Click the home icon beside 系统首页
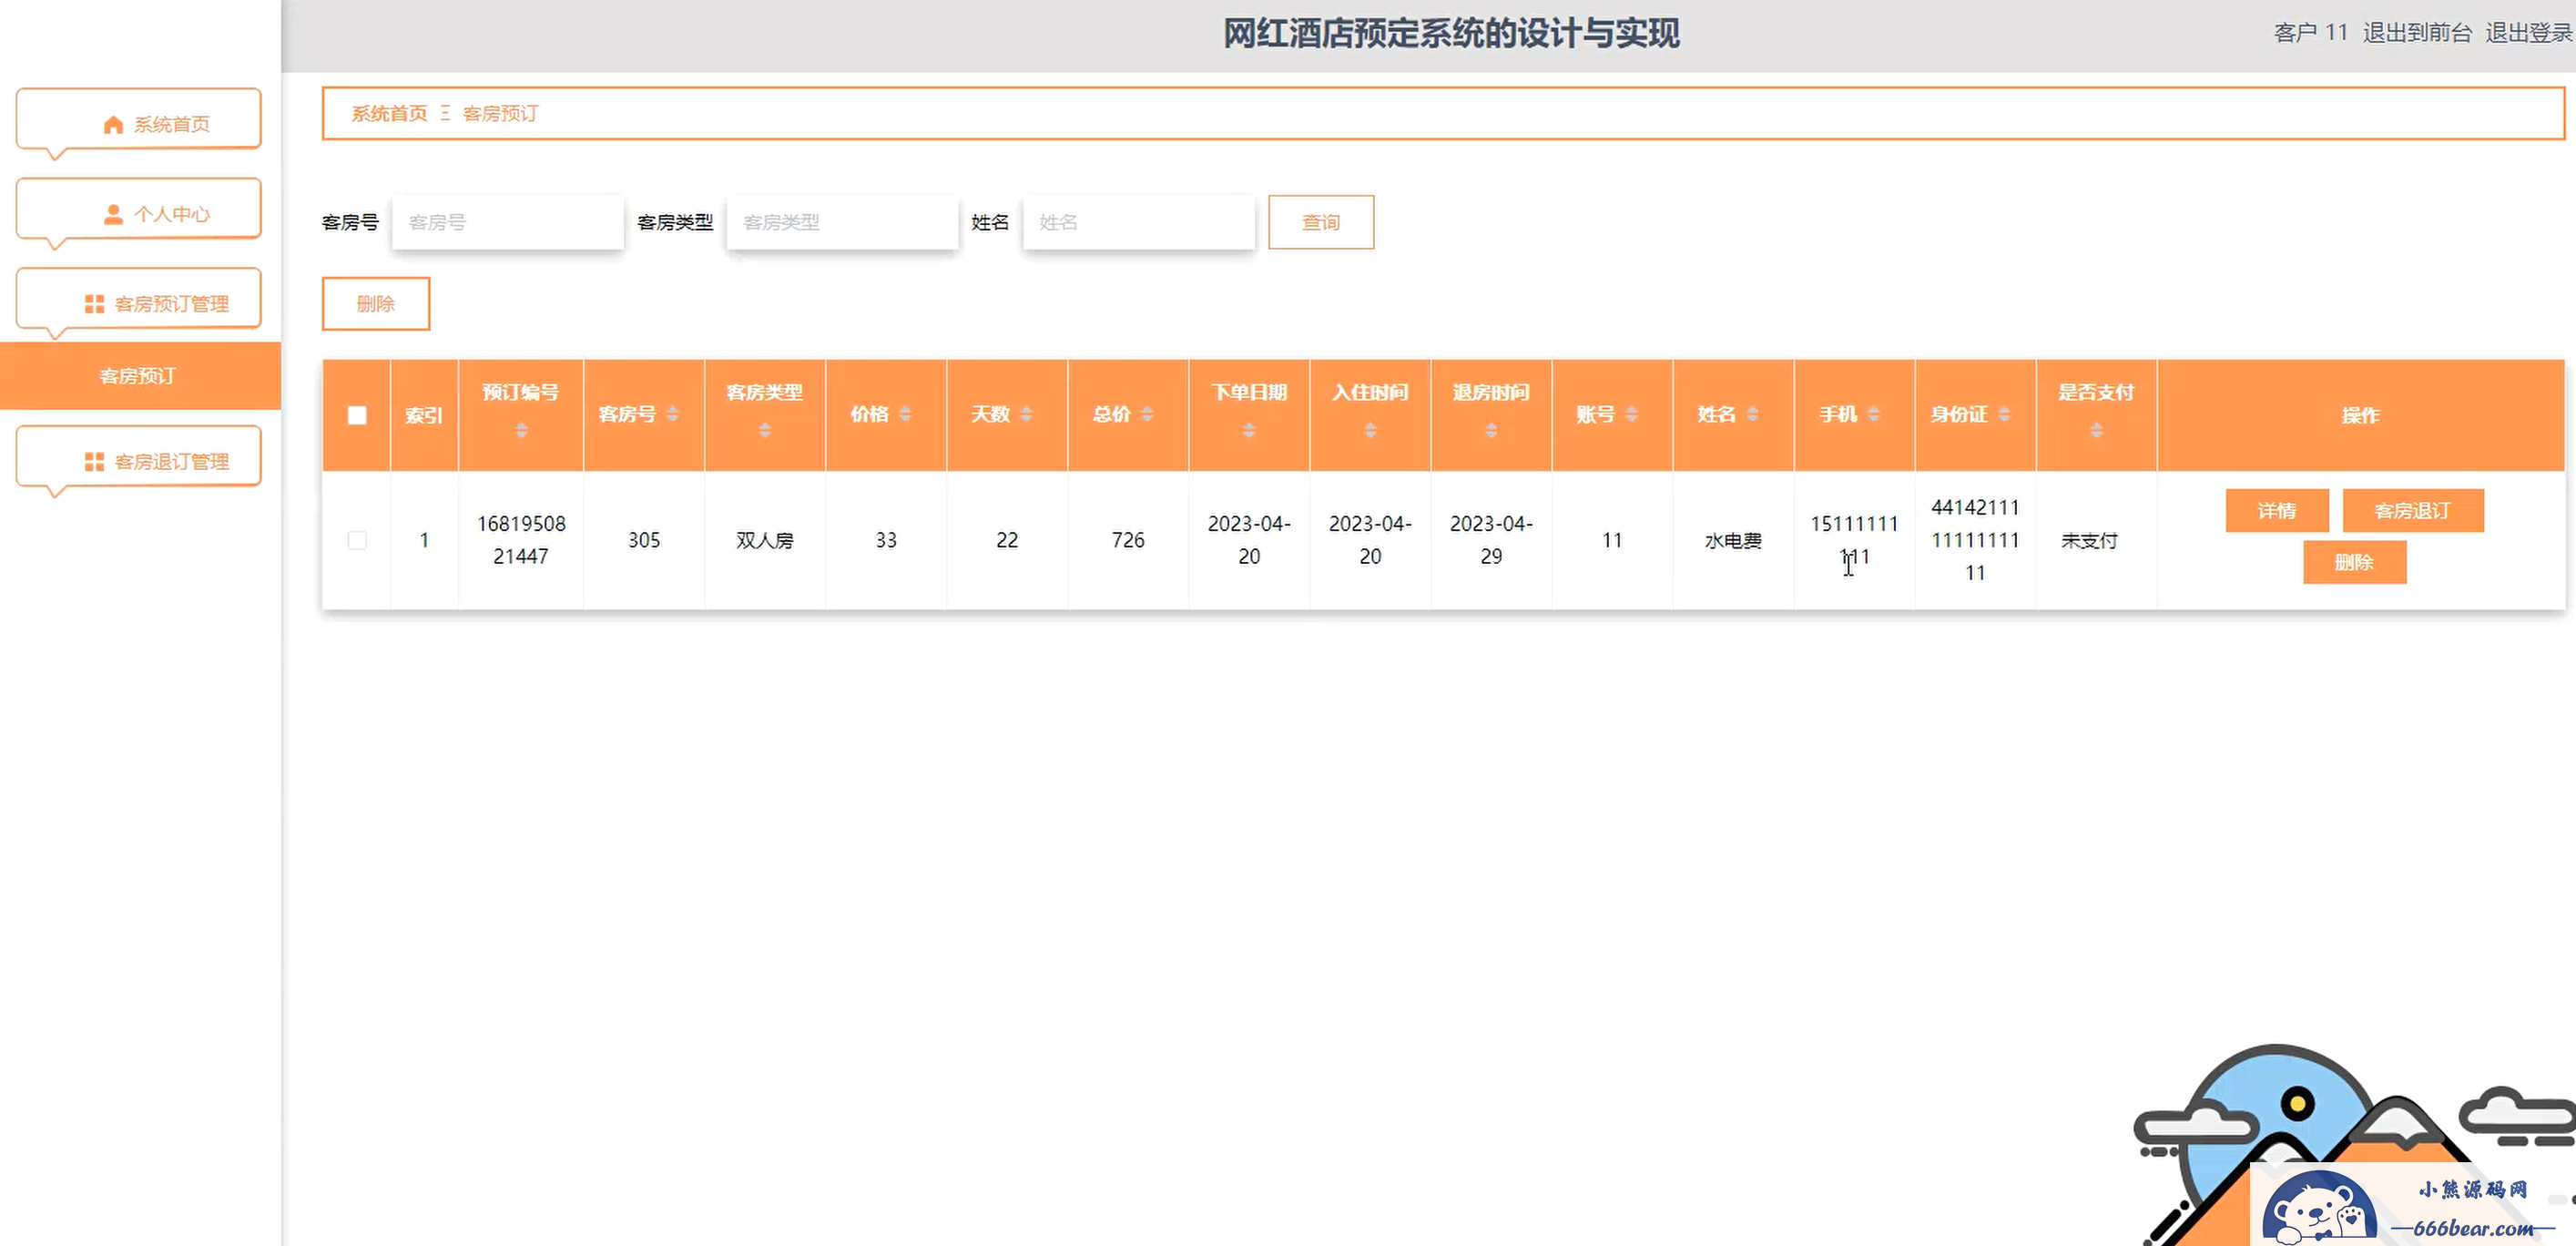Image resolution: width=2576 pixels, height=1246 pixels. pos(113,125)
